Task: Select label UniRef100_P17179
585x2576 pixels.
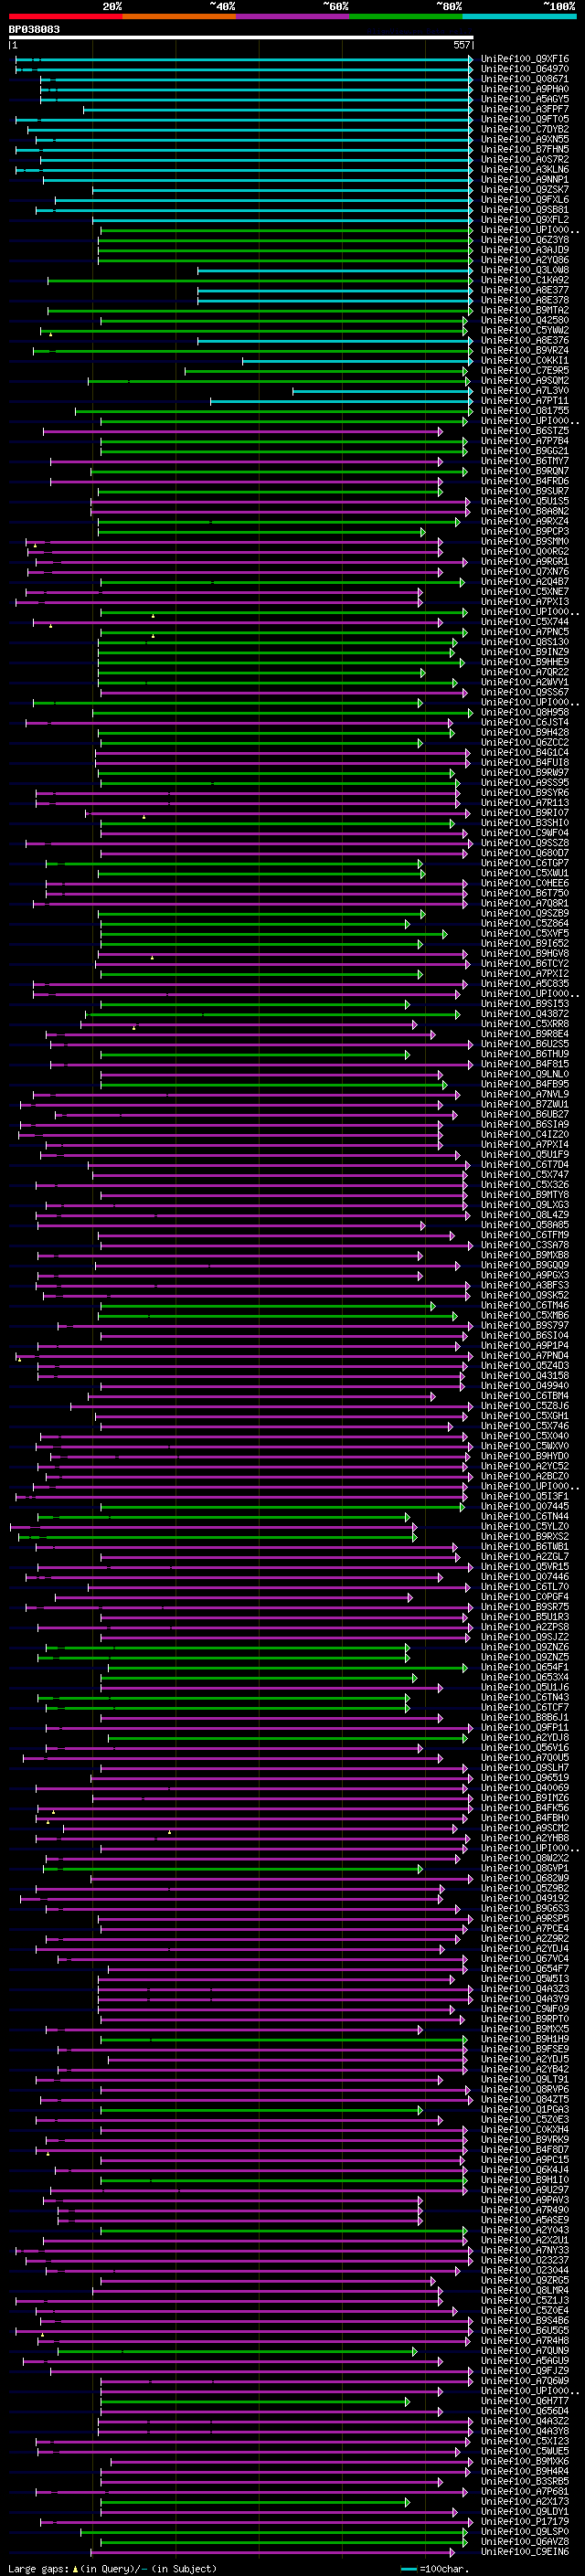Action: point(525,2521)
